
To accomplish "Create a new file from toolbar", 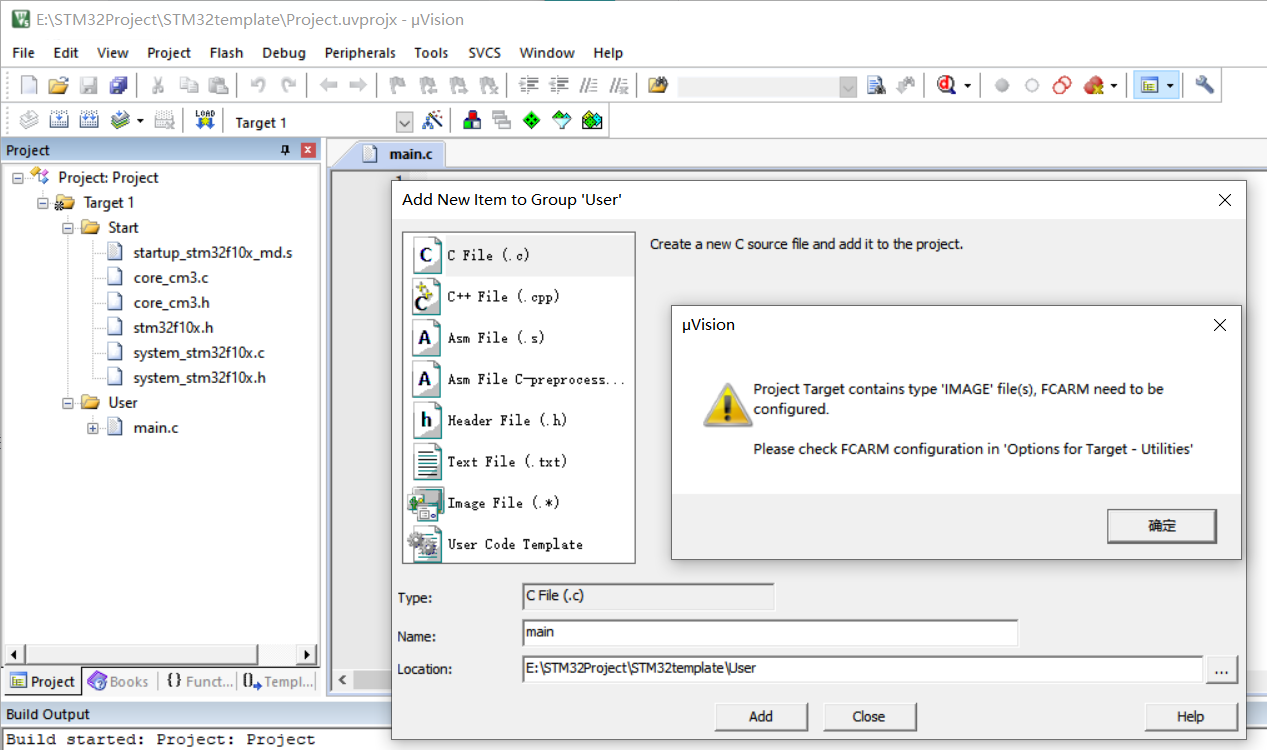I will (30, 86).
